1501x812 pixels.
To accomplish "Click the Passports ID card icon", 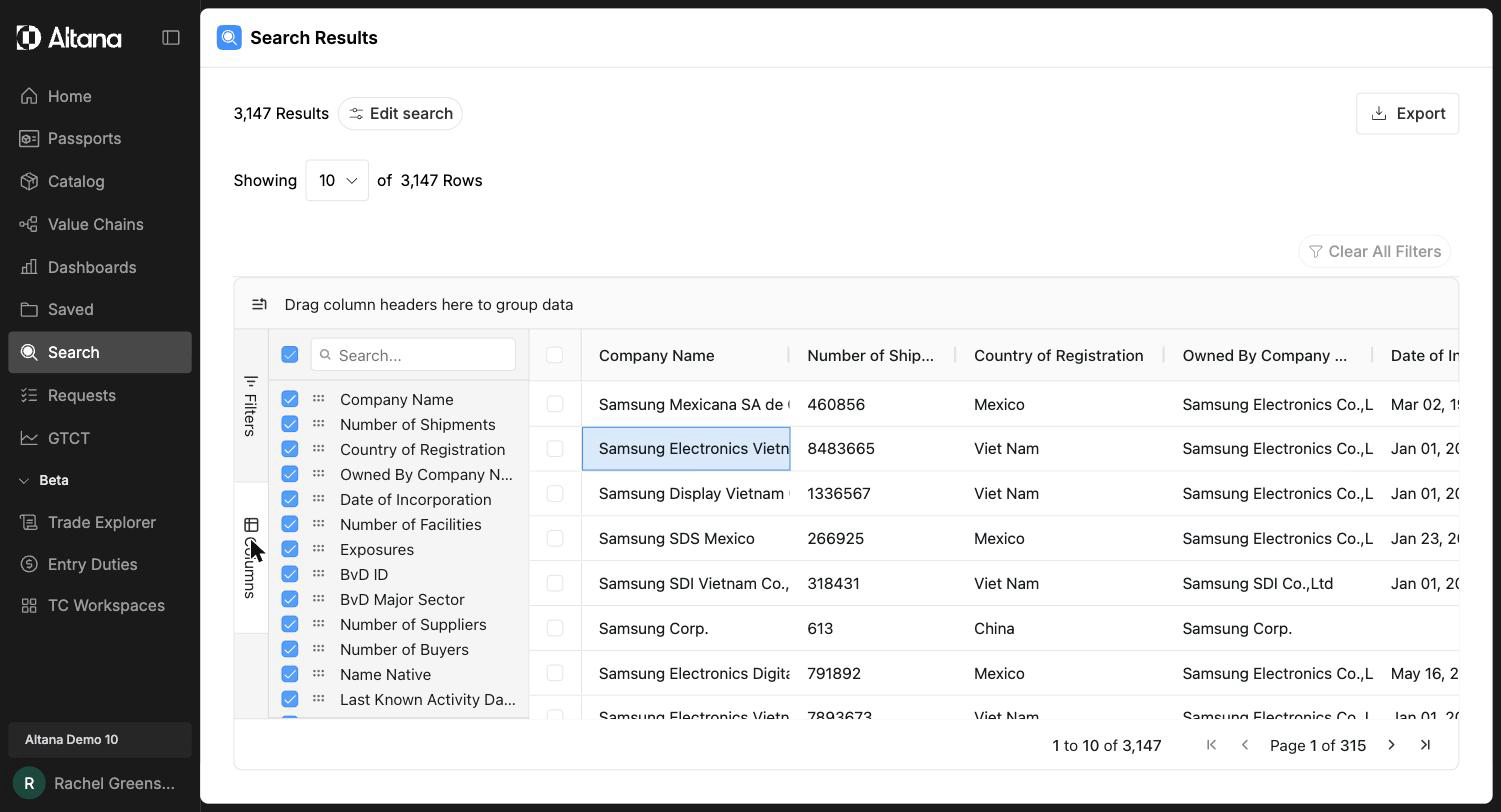I will pos(29,139).
